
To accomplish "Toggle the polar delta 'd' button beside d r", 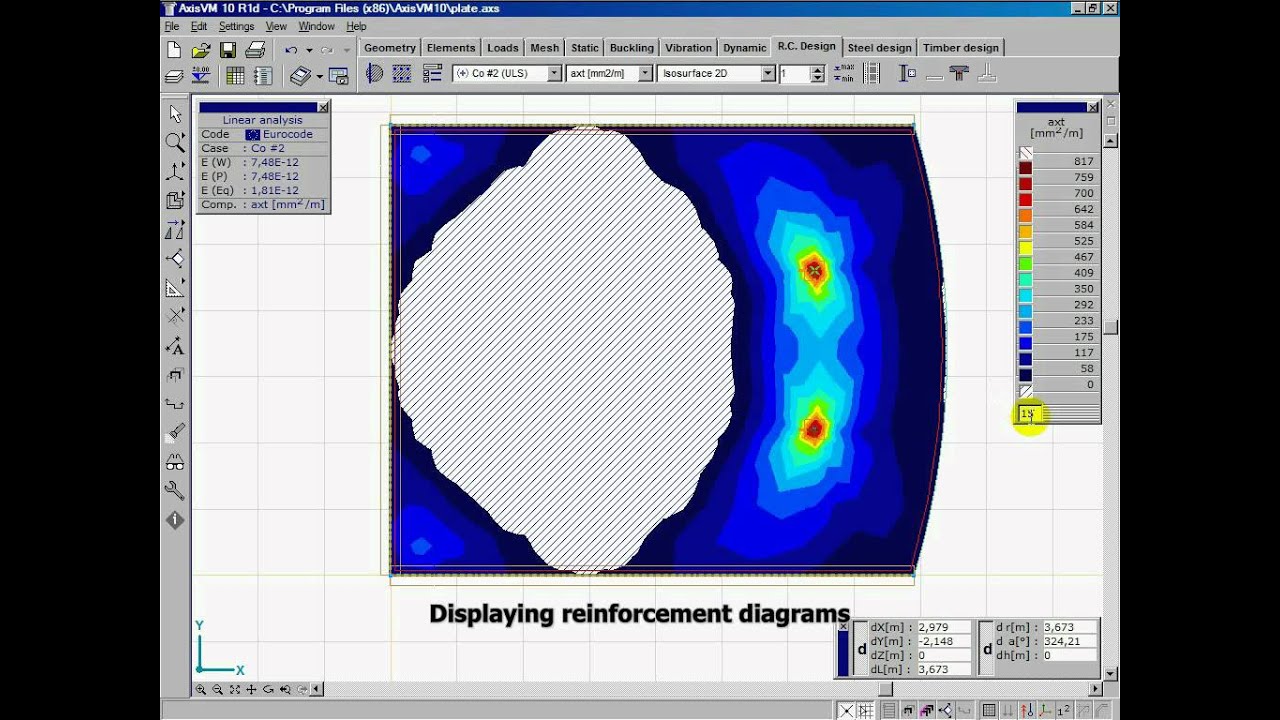I will (987, 649).
